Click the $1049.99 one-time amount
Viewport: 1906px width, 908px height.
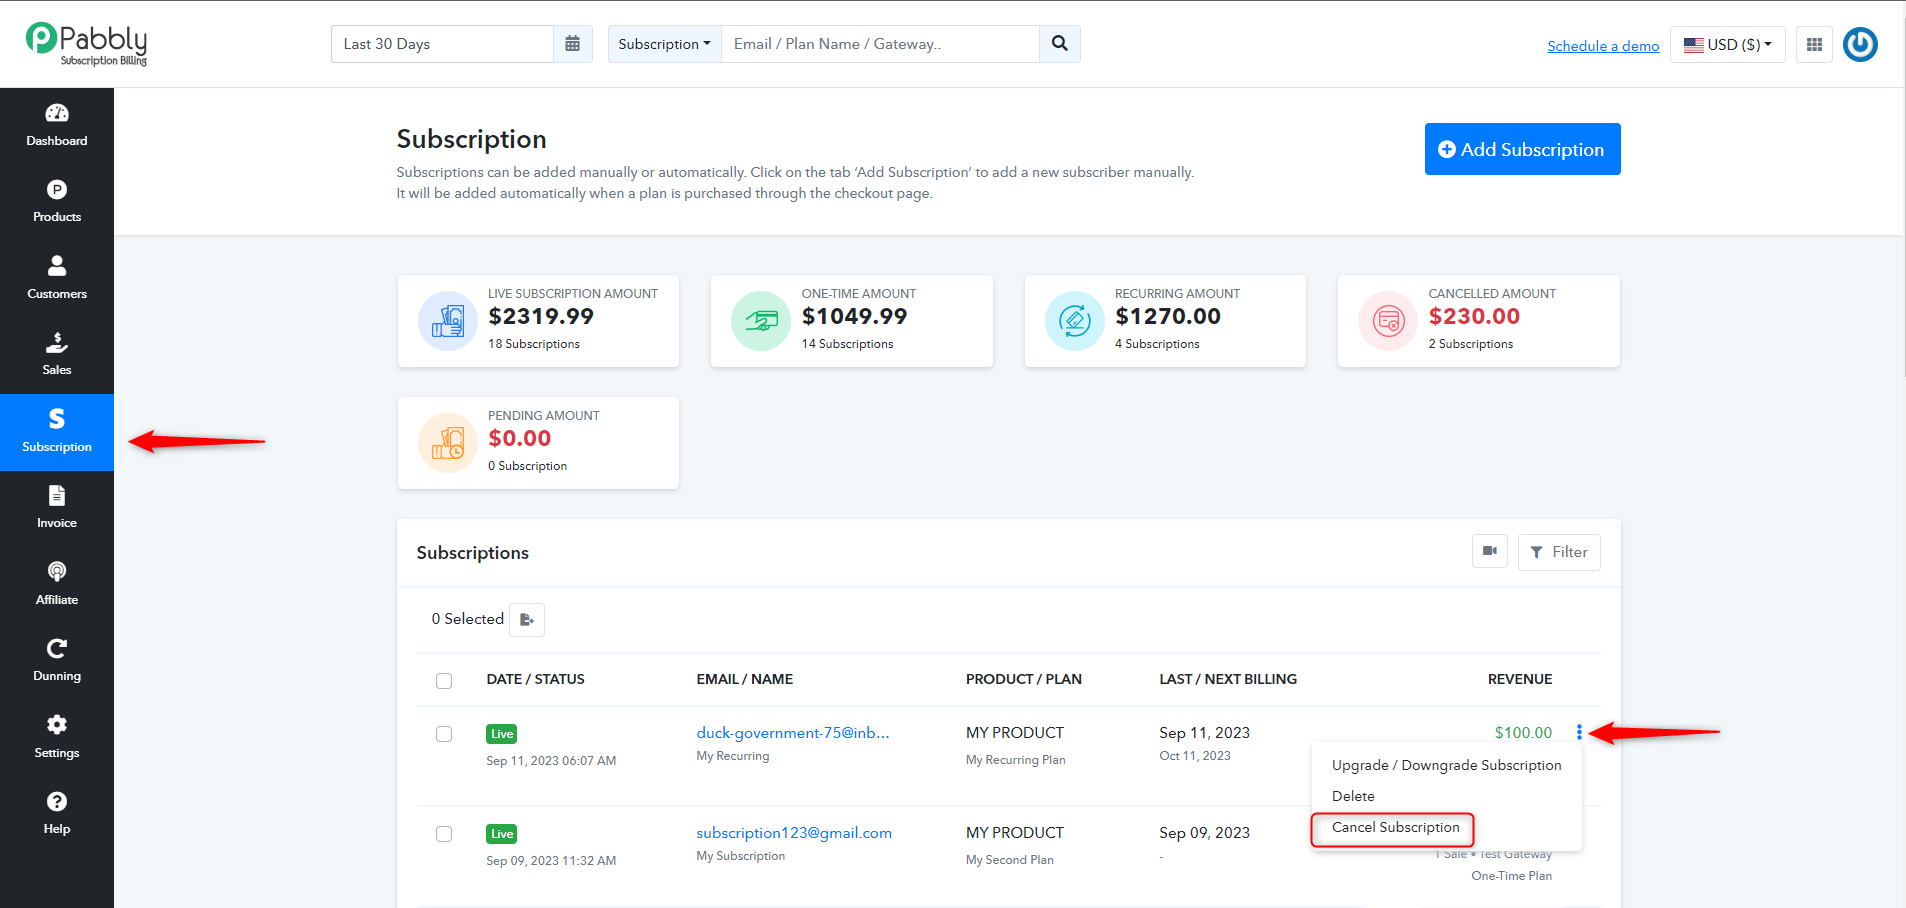pos(854,316)
